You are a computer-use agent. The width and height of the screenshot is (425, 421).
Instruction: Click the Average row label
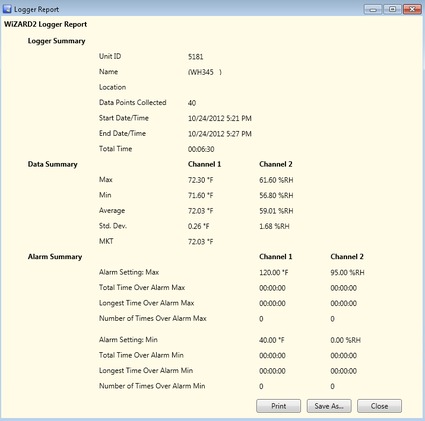click(112, 211)
